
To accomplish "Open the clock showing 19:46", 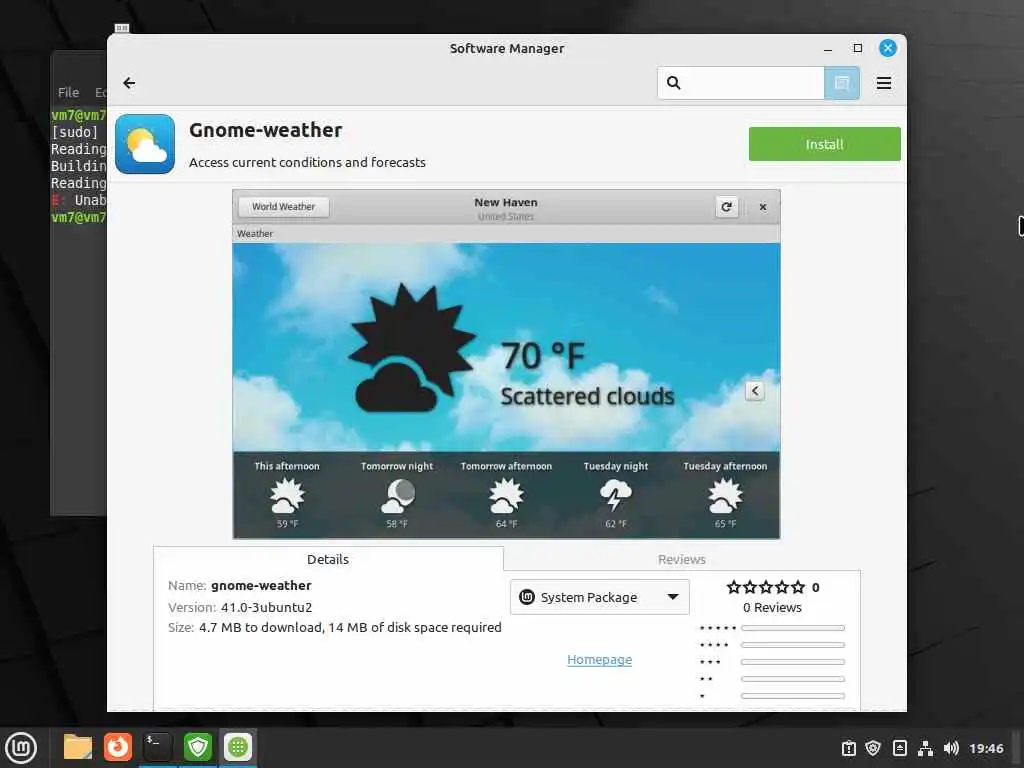I will [986, 748].
